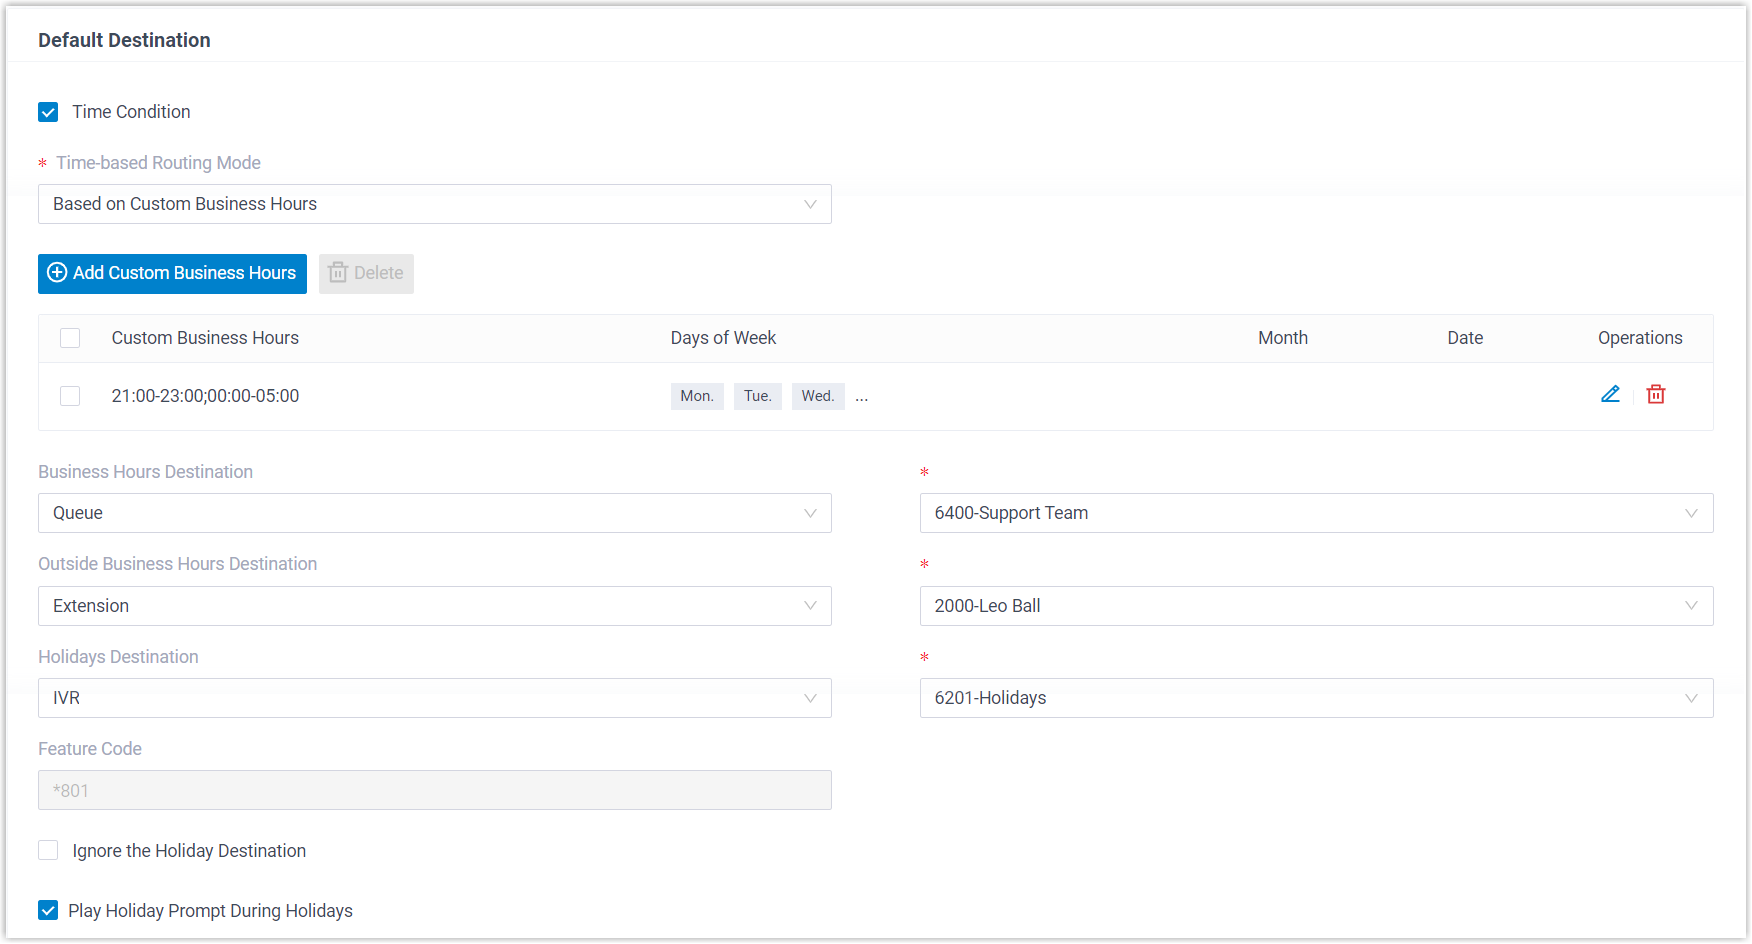Viewport: 1752px width, 944px height.
Task: Open Time-based Routing Mode dropdown
Action: [434, 204]
